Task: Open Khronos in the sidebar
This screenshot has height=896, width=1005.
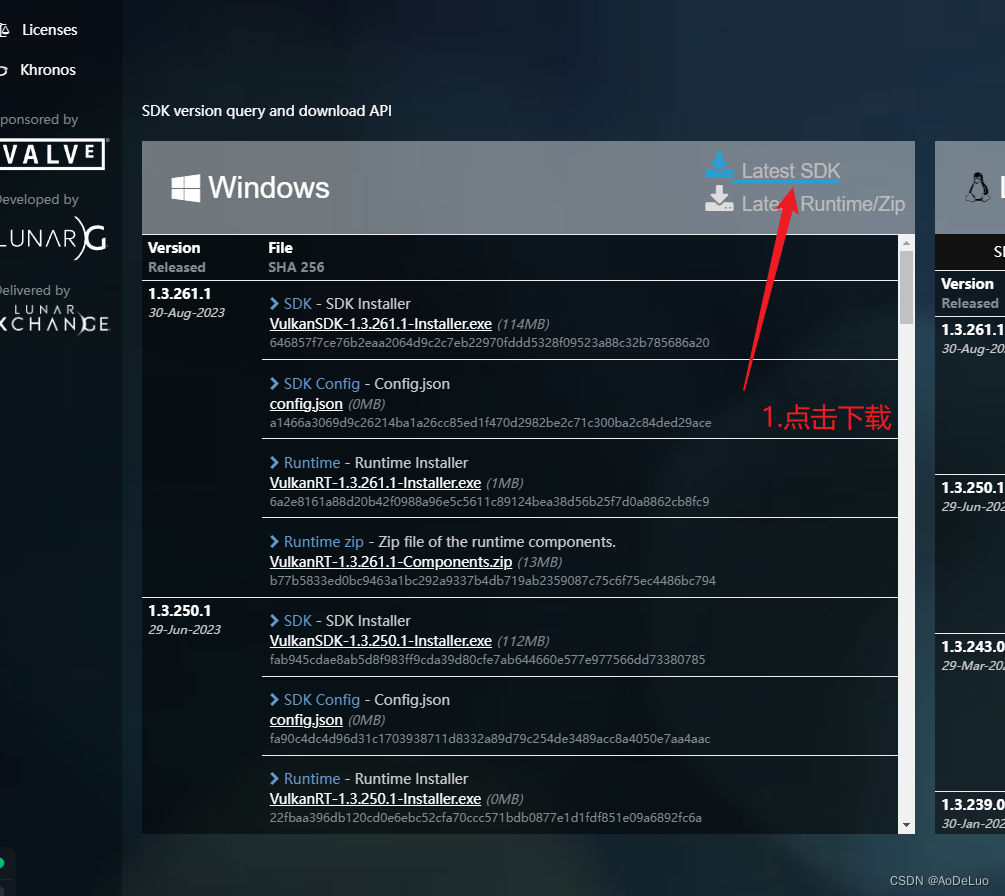Action: (x=48, y=70)
